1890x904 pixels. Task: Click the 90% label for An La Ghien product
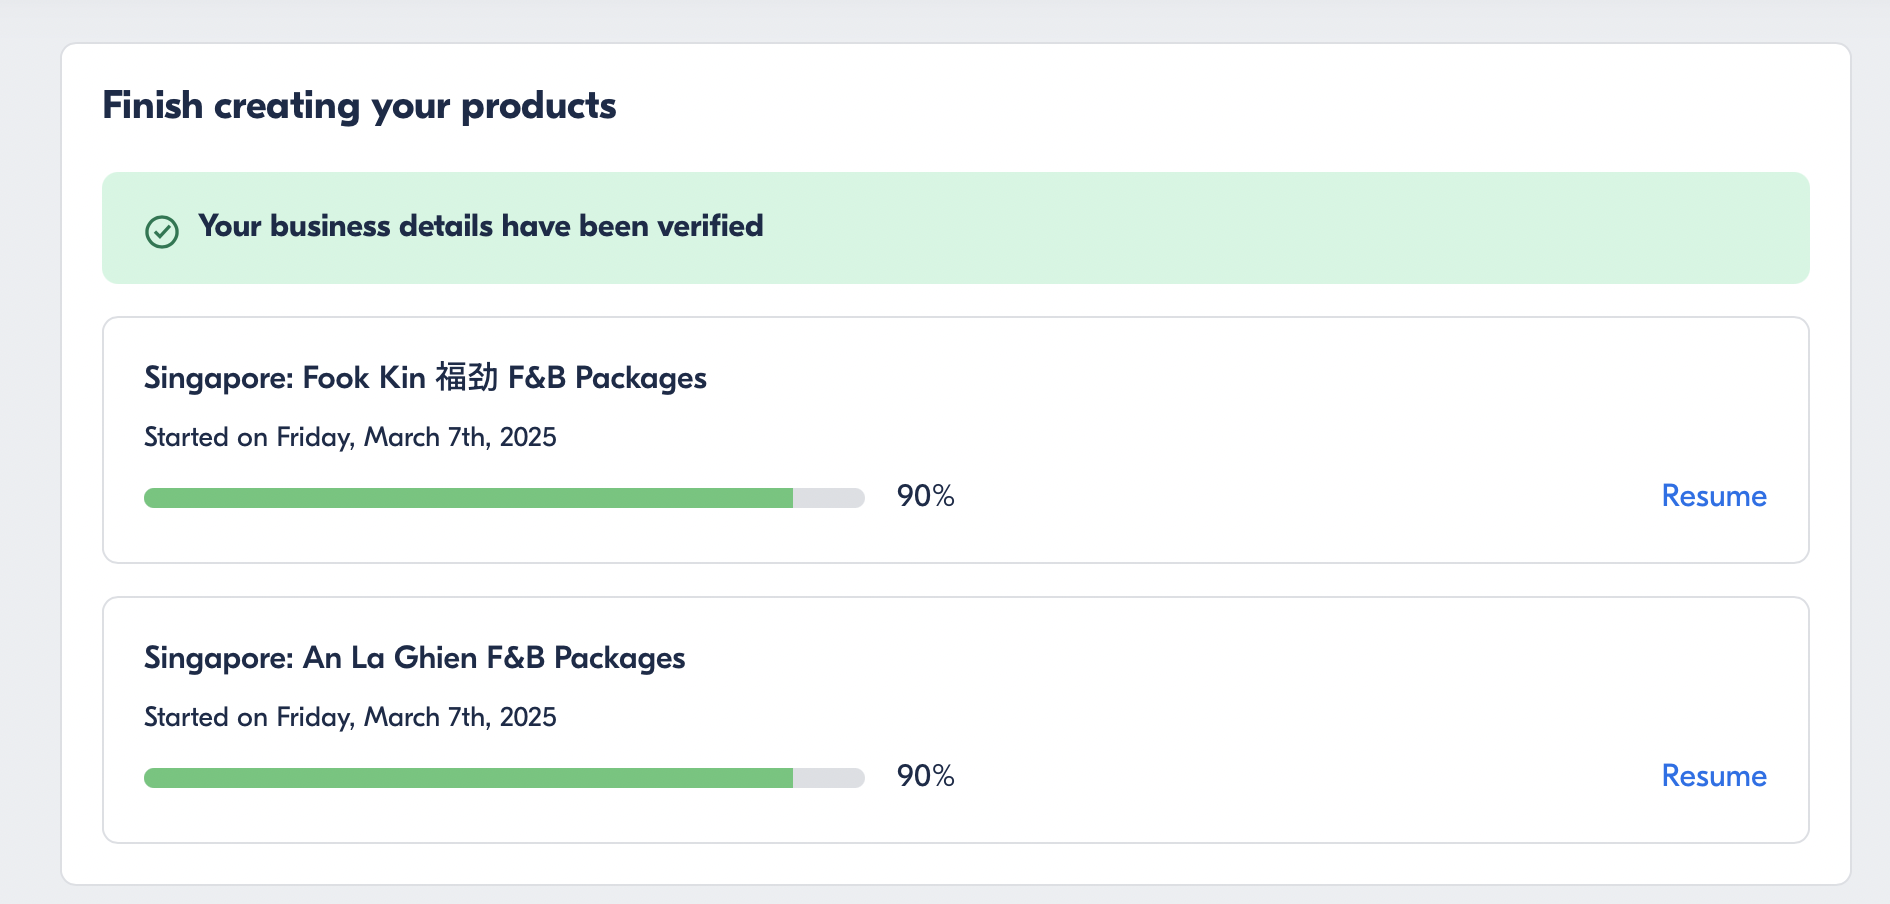coord(925,776)
